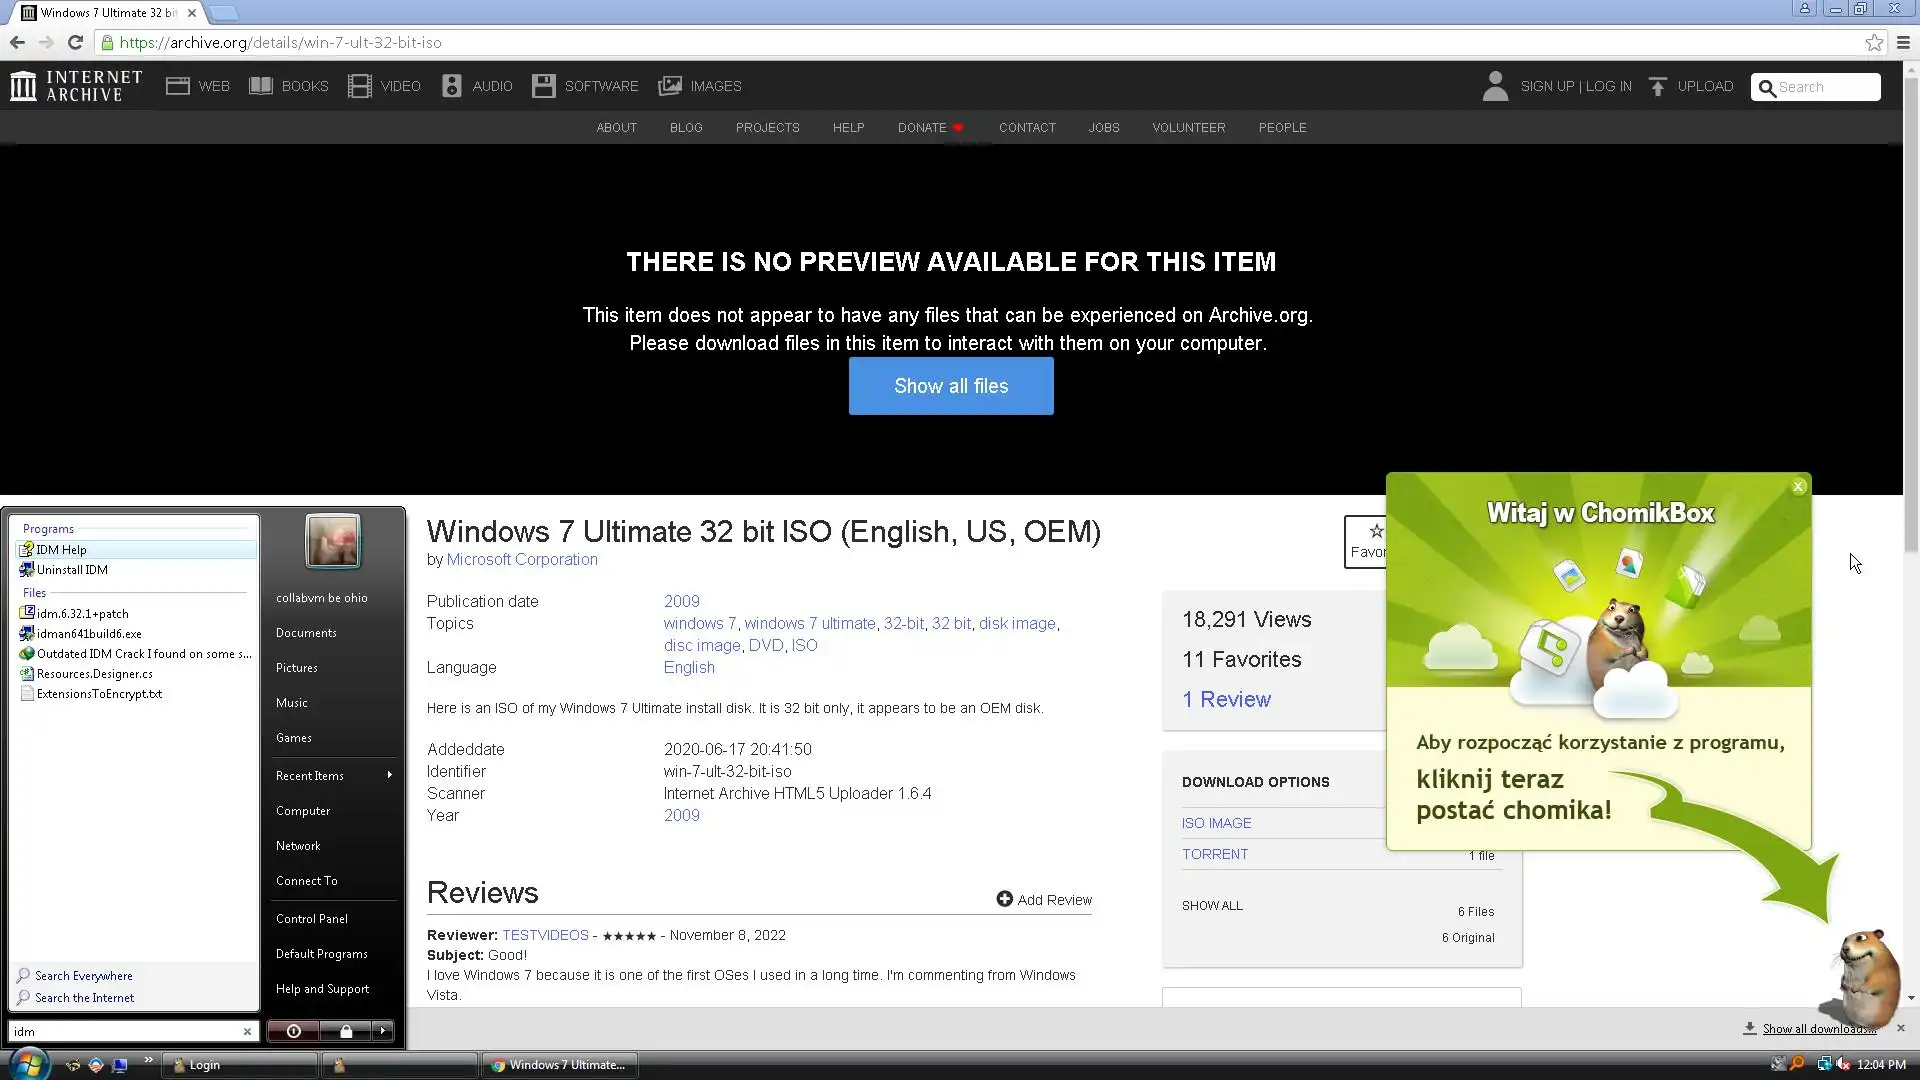Viewport: 1920px width, 1080px height.
Task: Open the Images section icon
Action: [x=669, y=86]
